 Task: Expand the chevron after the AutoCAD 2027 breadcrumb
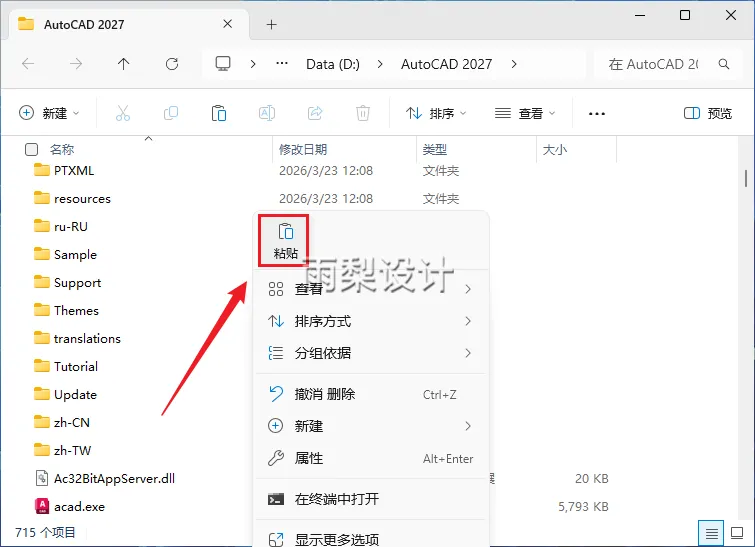[x=514, y=64]
